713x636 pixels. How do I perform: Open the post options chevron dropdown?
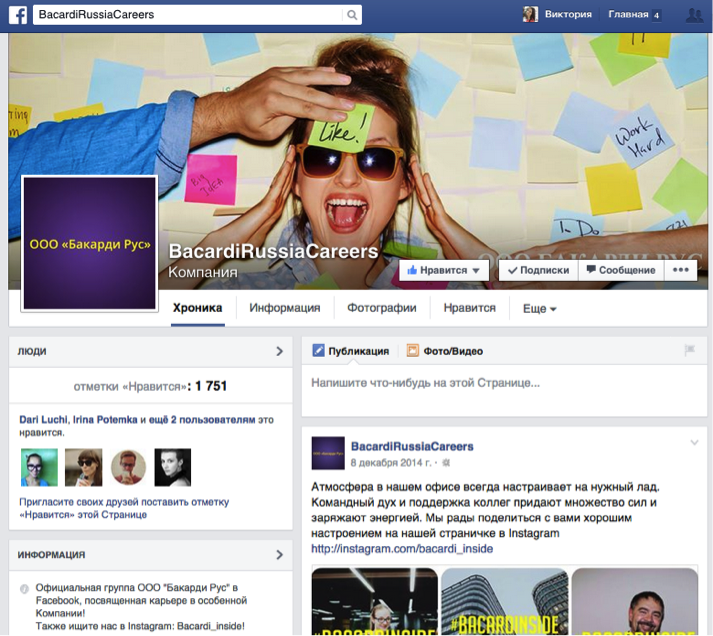click(694, 442)
